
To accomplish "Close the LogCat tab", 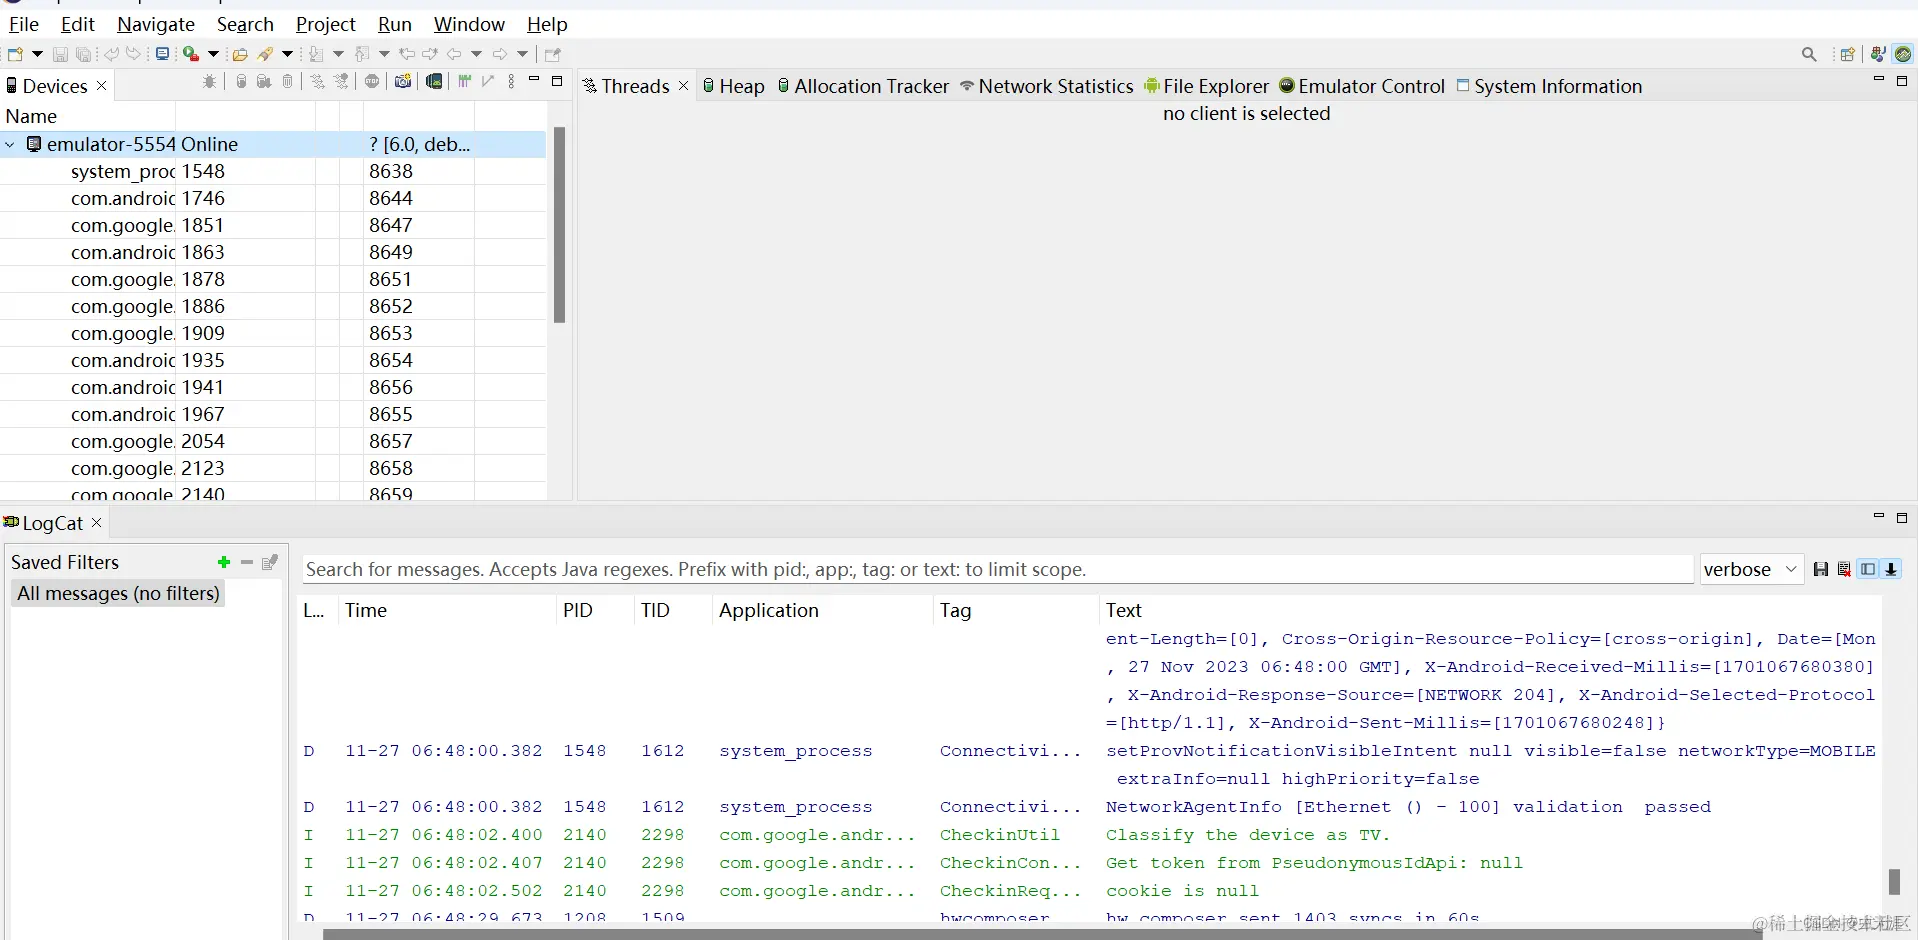I will point(97,523).
